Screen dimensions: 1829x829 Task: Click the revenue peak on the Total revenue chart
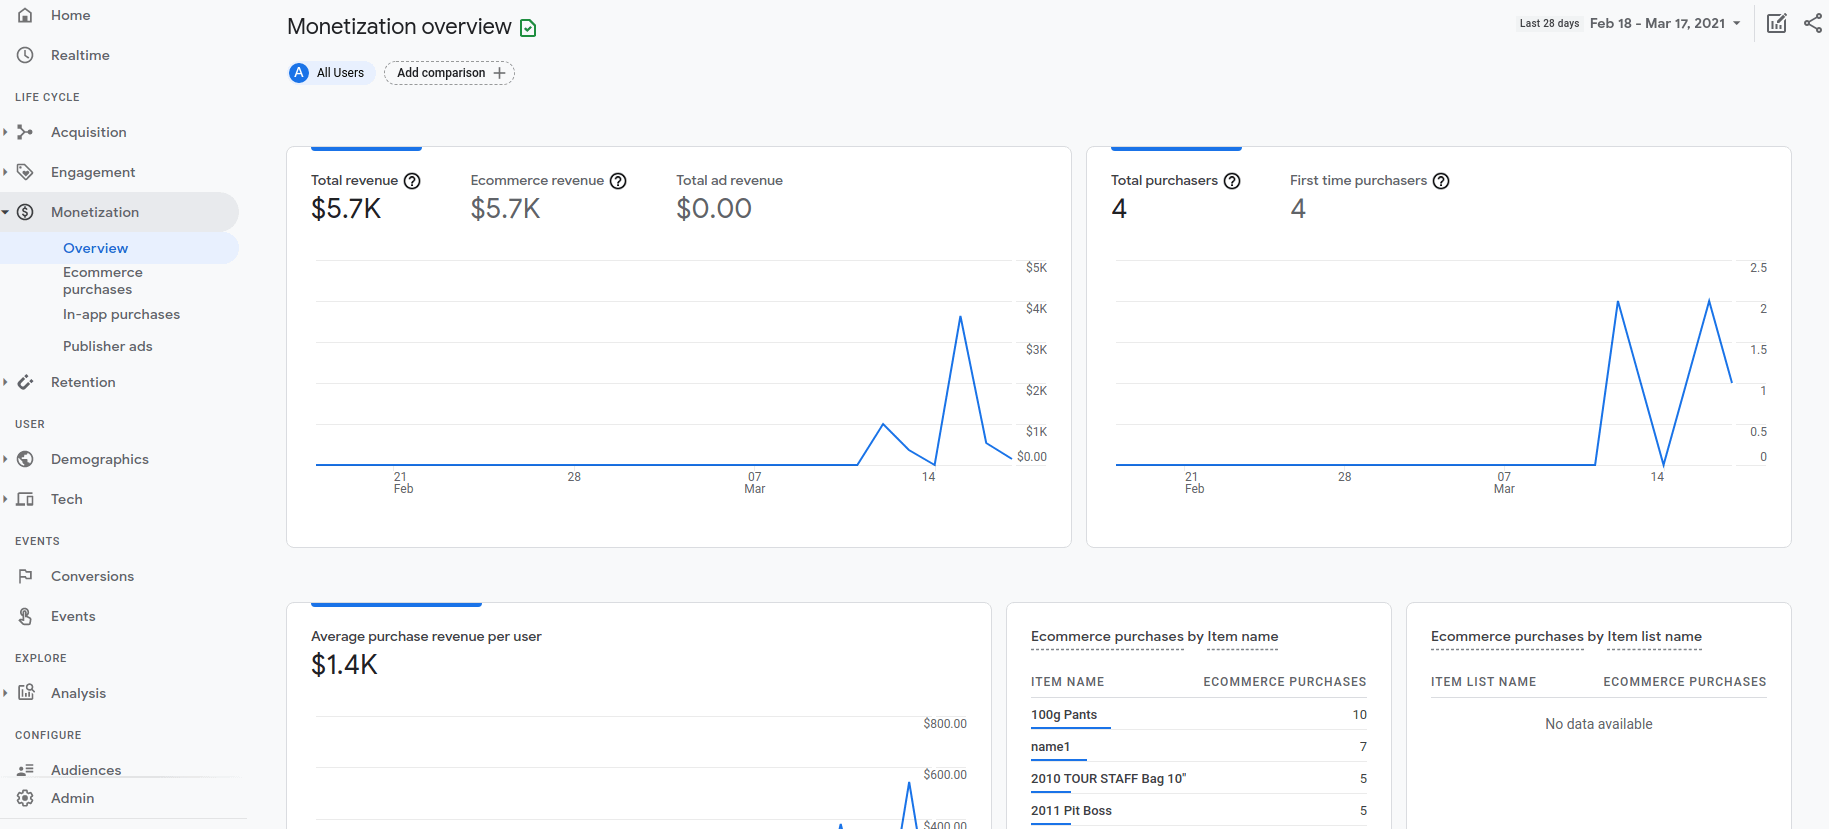(x=960, y=317)
